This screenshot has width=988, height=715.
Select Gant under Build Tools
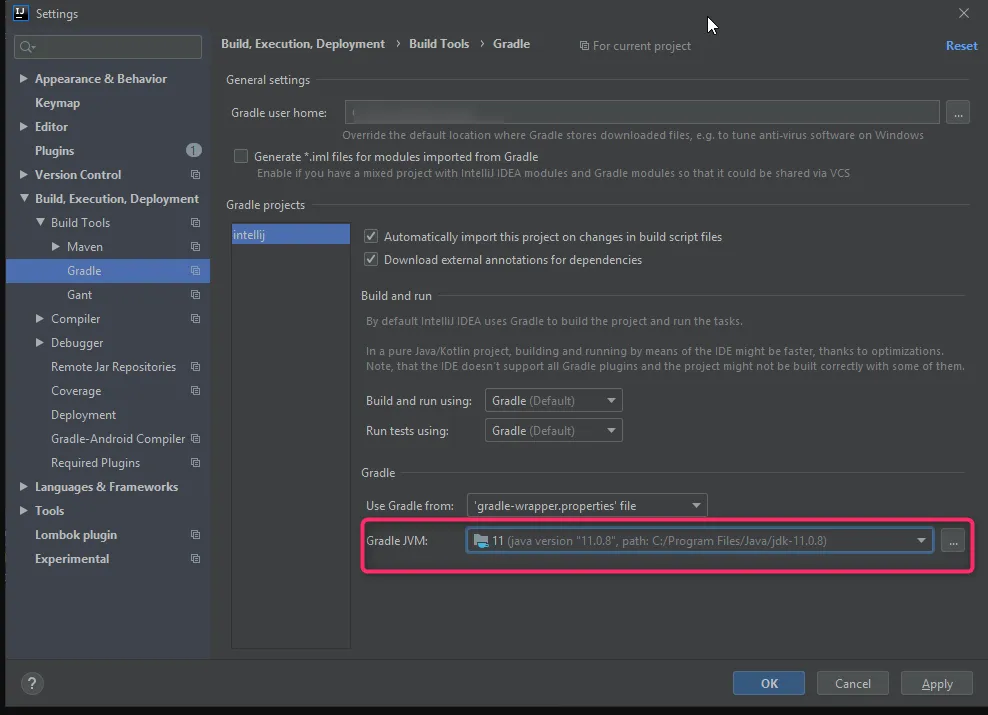(79, 295)
